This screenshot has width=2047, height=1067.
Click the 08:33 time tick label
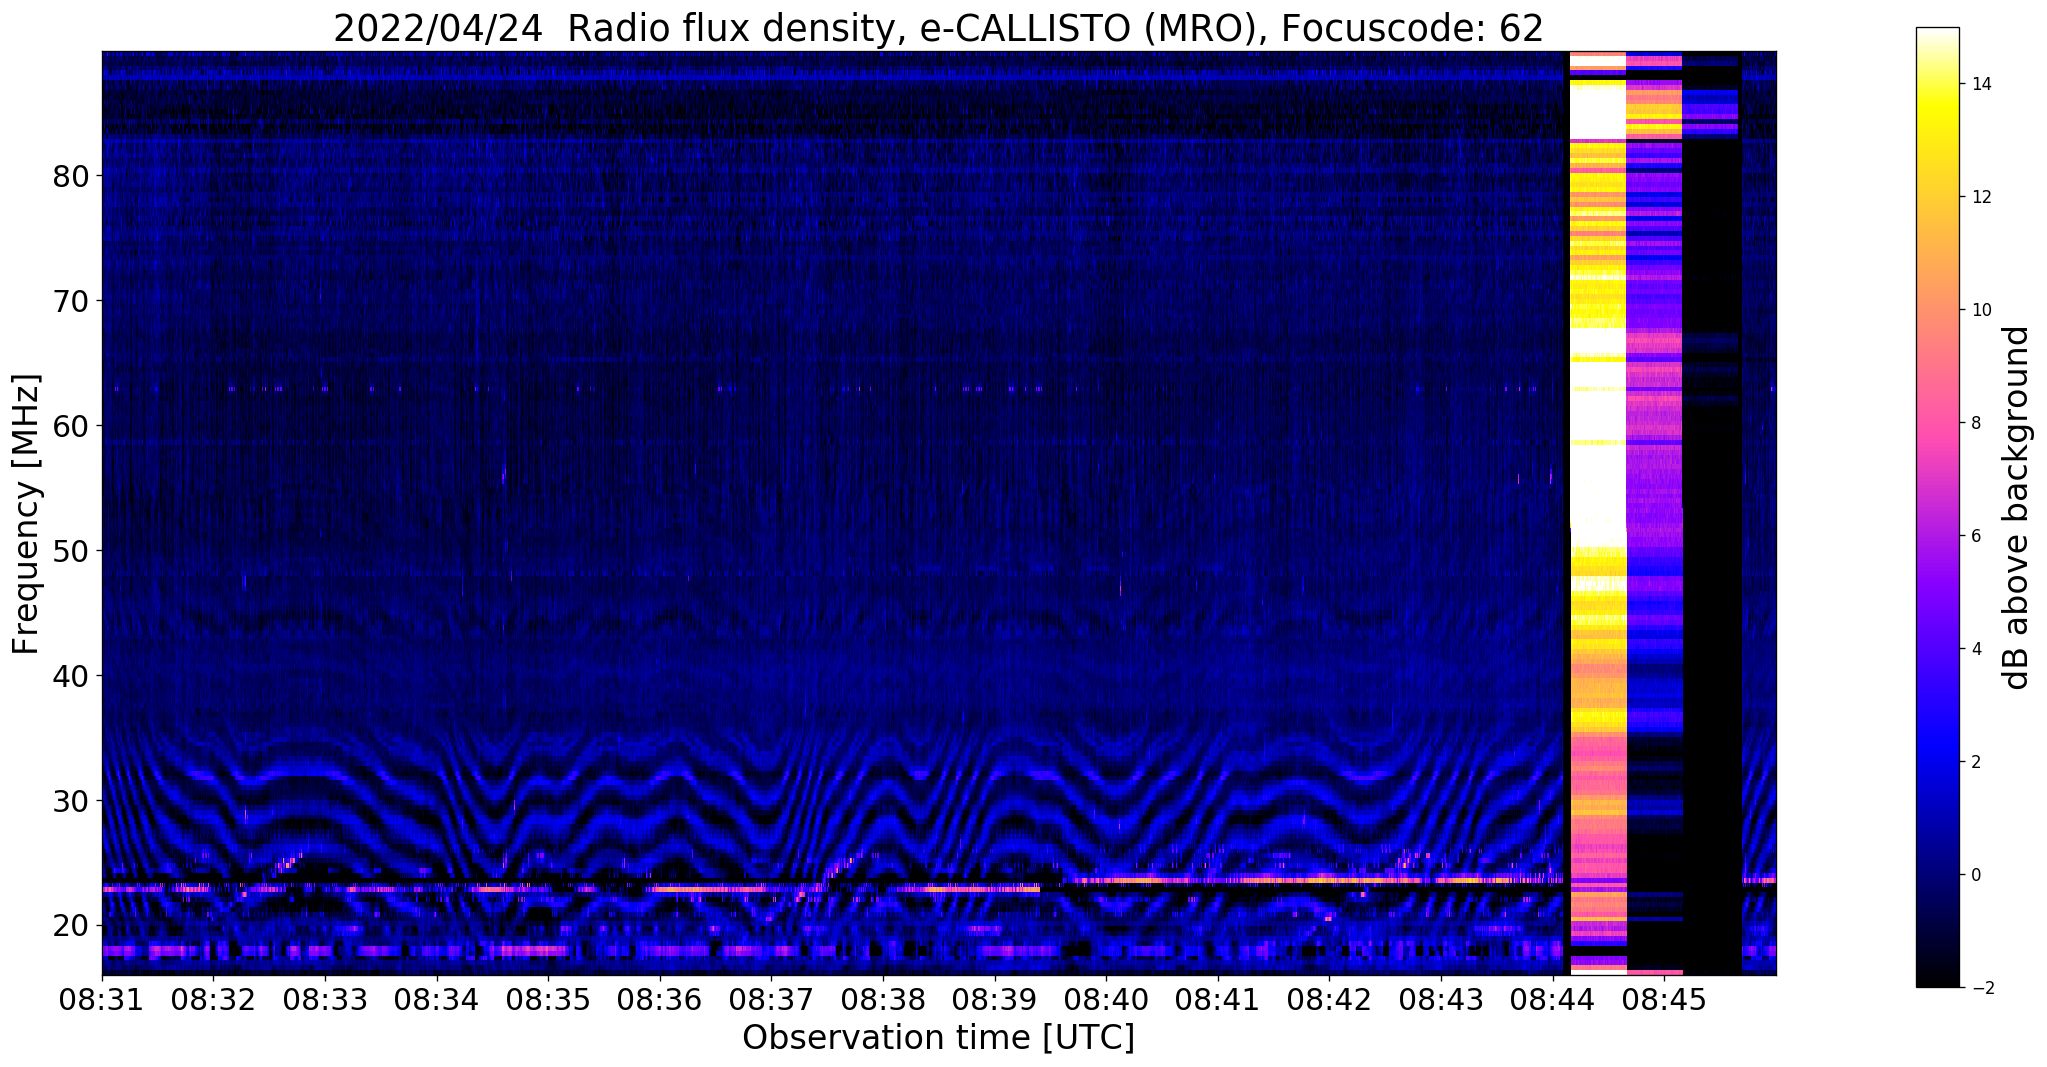click(325, 999)
